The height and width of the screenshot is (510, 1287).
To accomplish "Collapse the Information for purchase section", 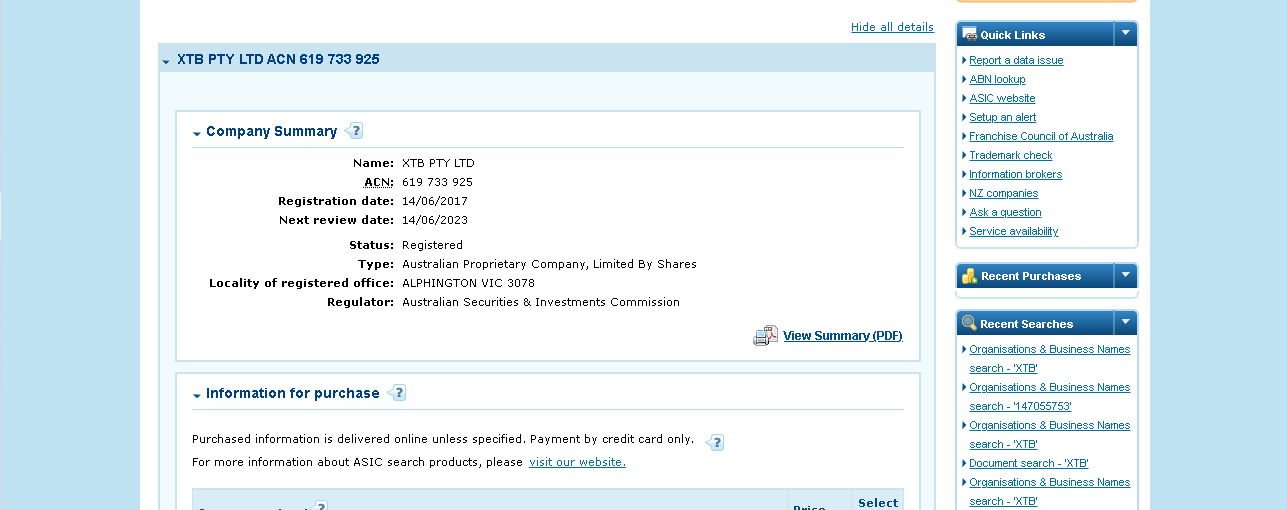I will pos(197,395).
